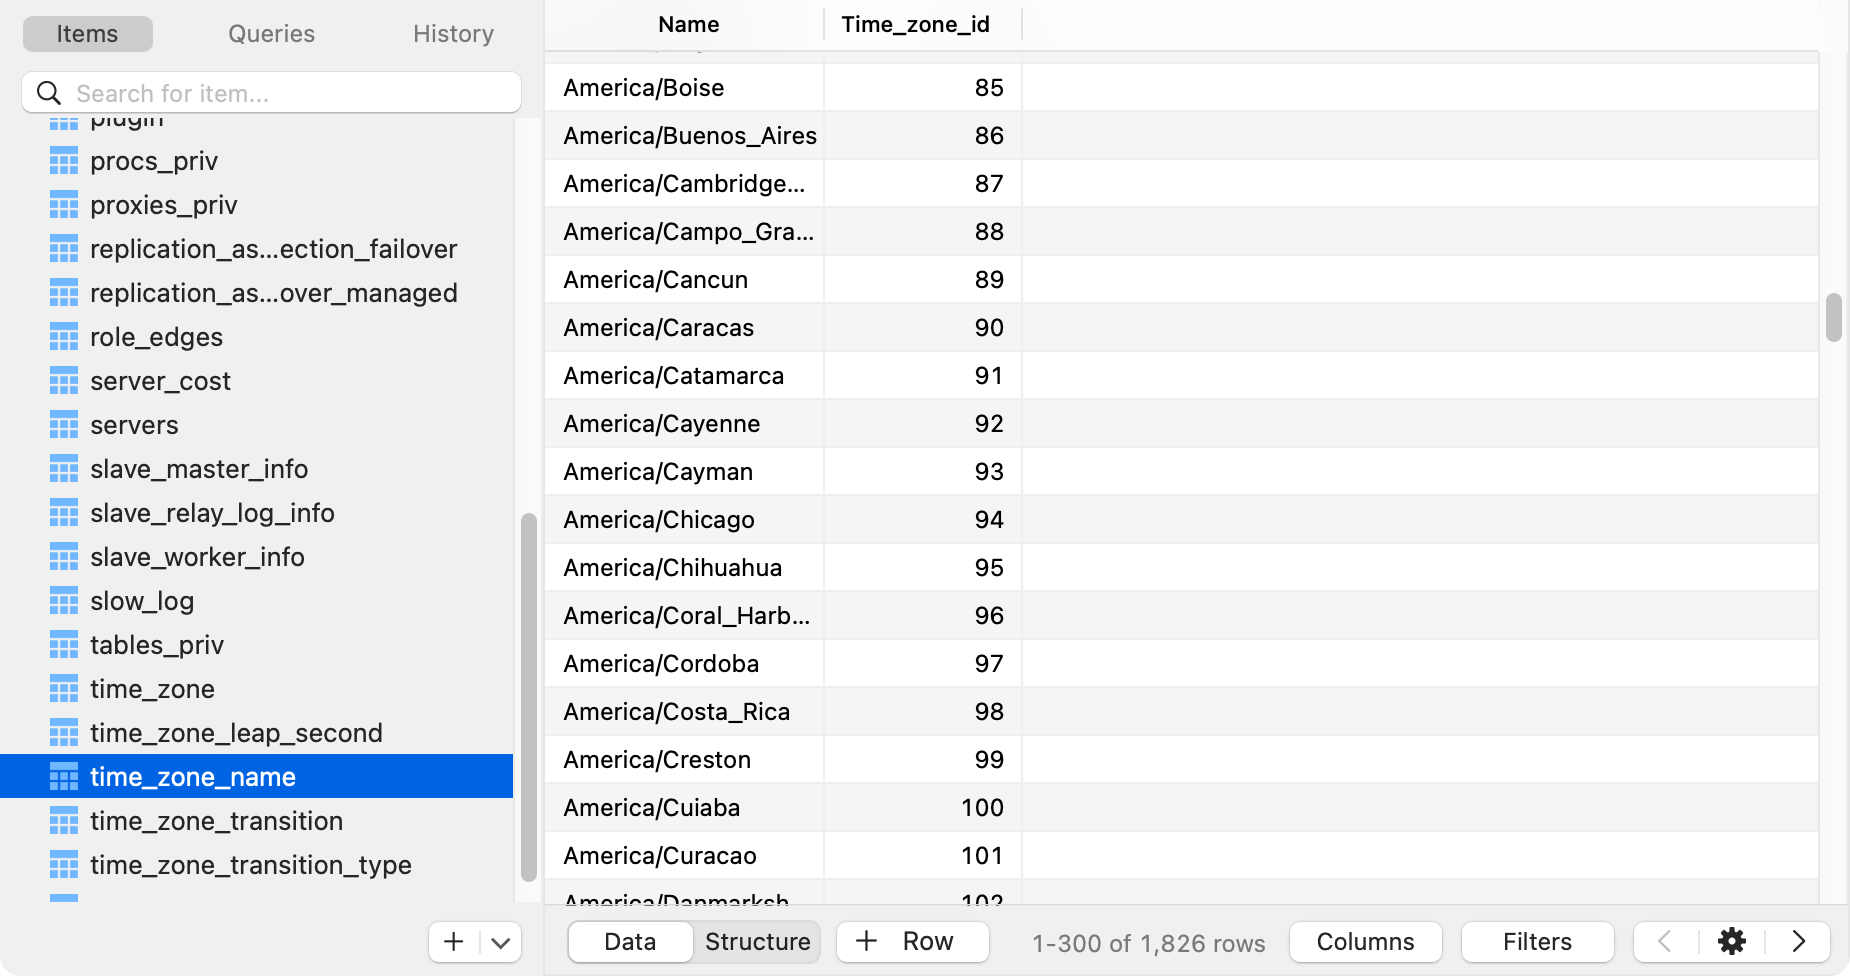
Task: Click the table icon beside slow_log
Action: [x=64, y=601]
